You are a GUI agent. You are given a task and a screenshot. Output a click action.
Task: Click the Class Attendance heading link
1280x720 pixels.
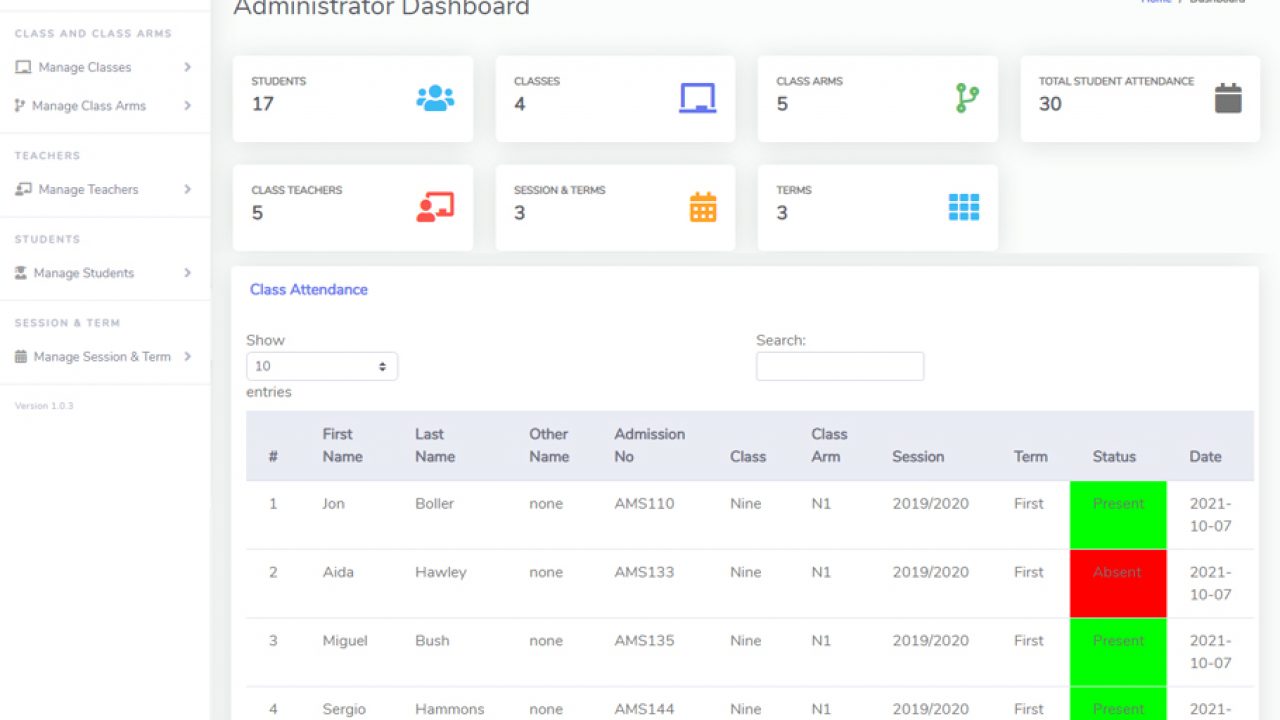click(309, 290)
